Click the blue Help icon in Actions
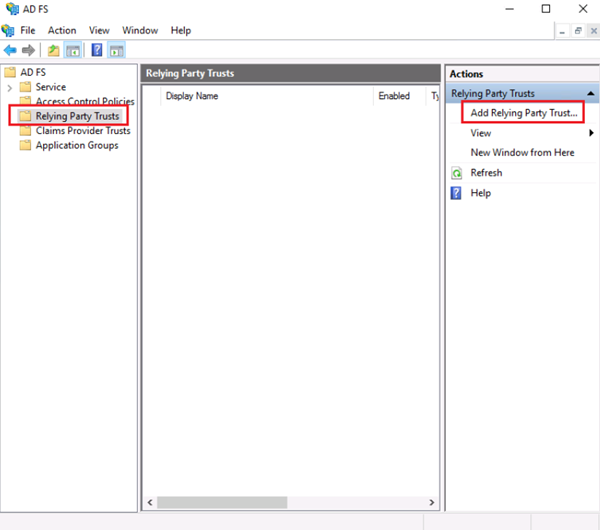This screenshot has height=530, width=600. pyautogui.click(x=456, y=193)
